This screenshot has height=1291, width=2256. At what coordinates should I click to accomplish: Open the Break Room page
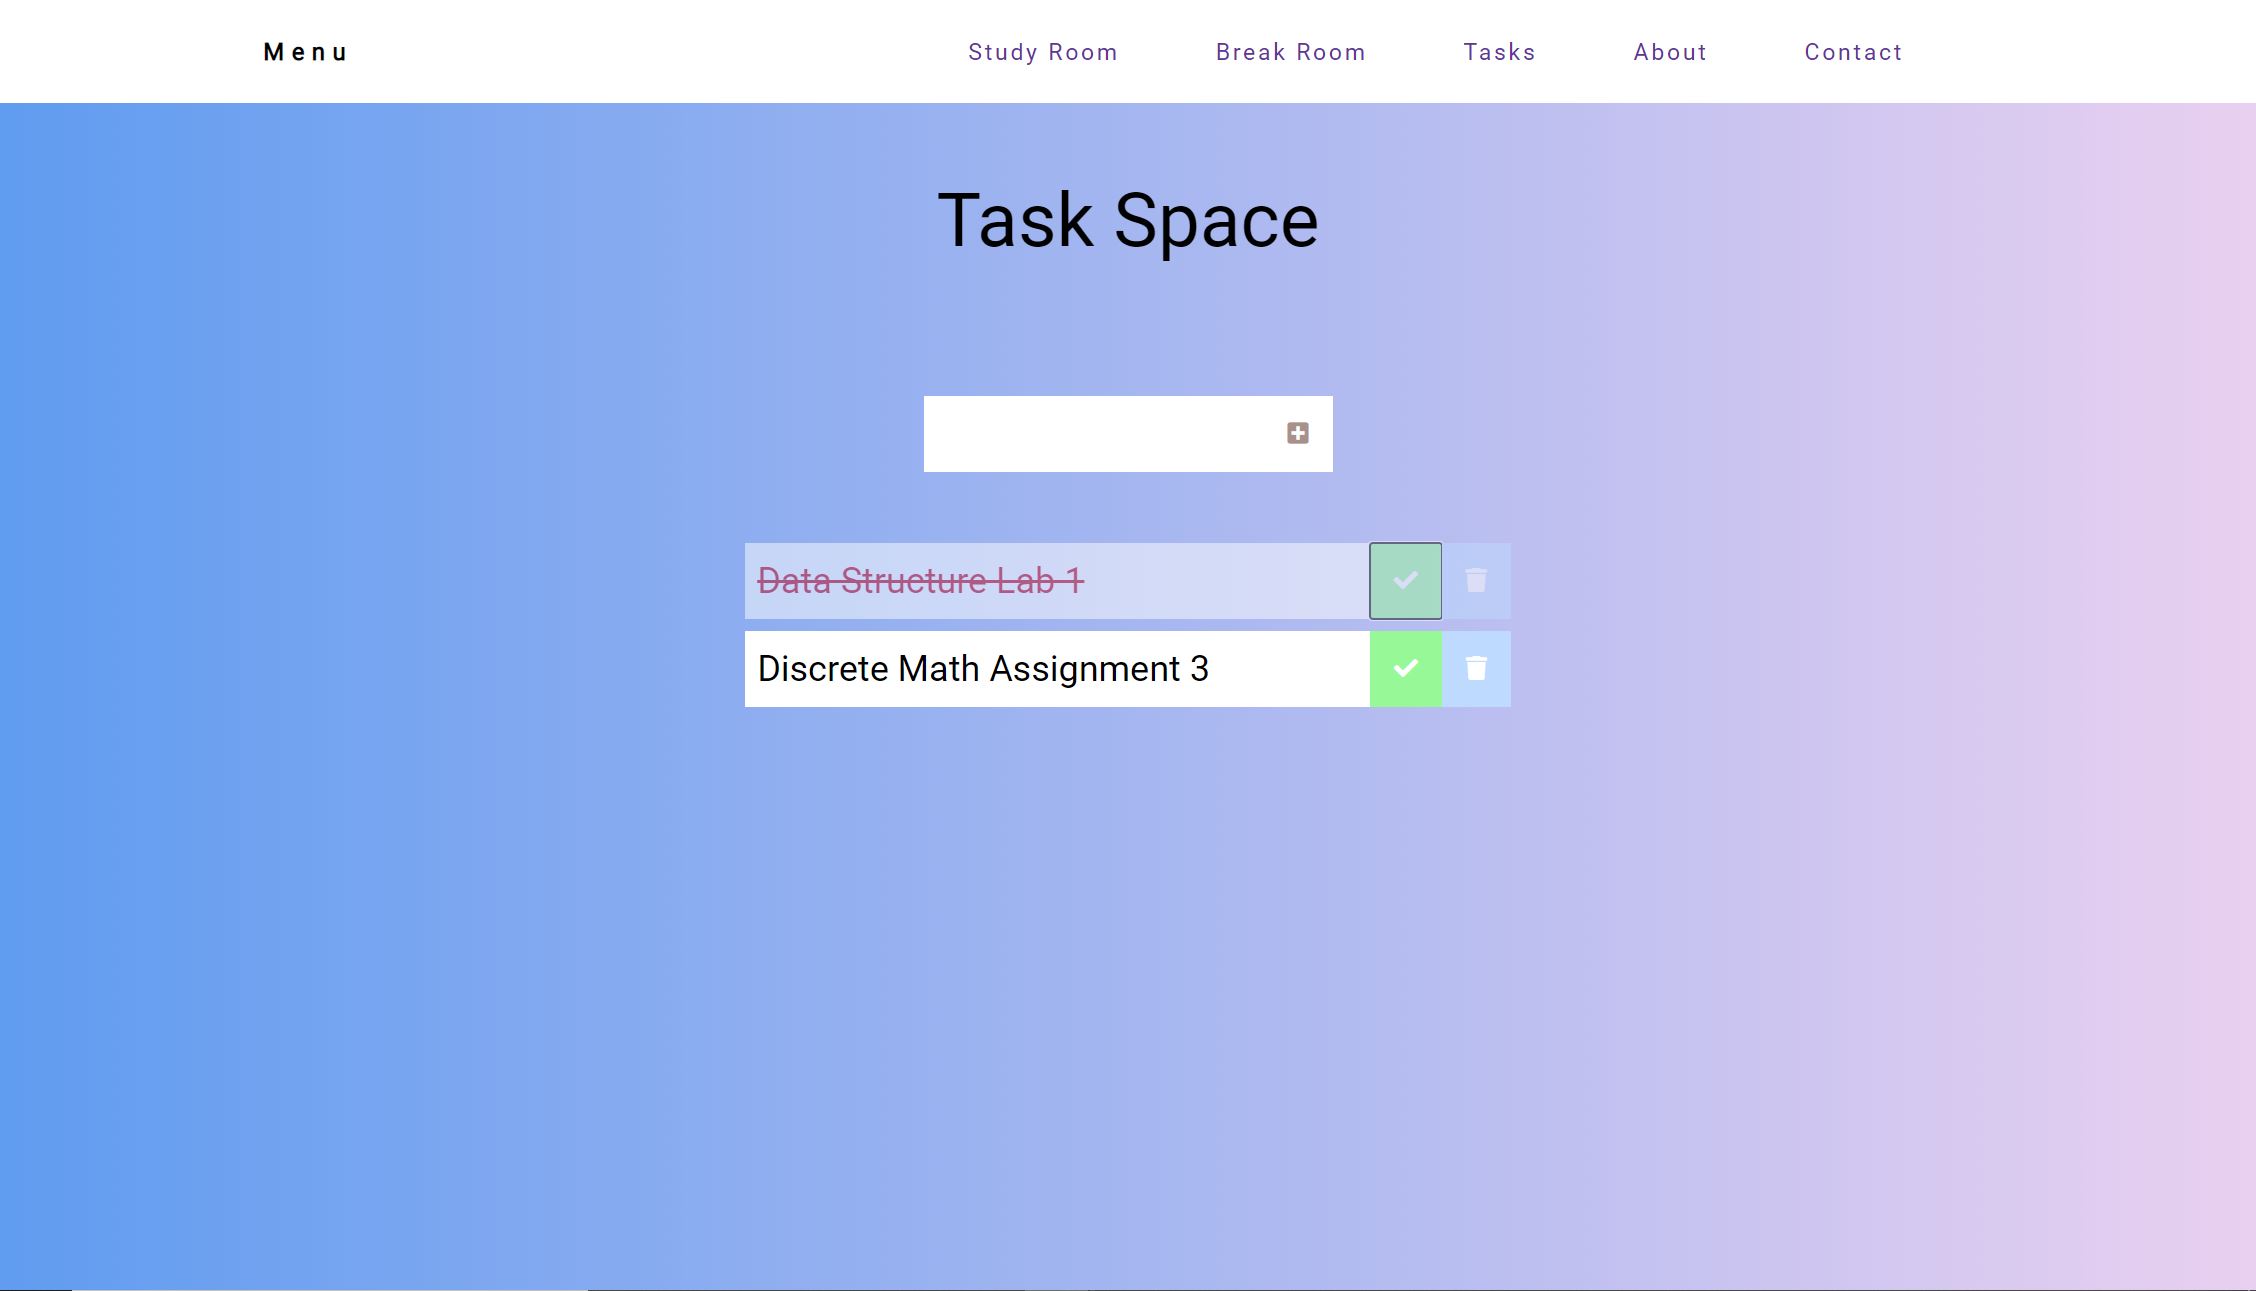pyautogui.click(x=1290, y=52)
